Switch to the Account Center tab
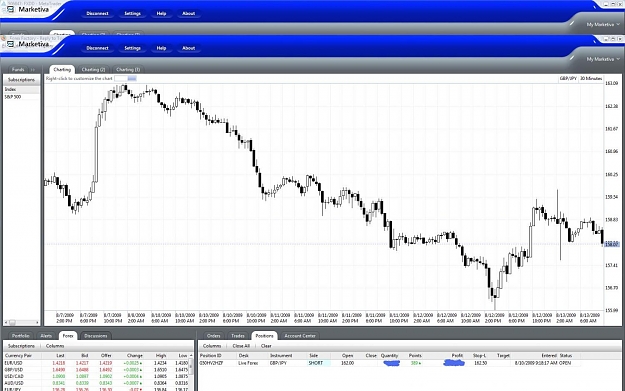The image size is (625, 391). coord(300,336)
